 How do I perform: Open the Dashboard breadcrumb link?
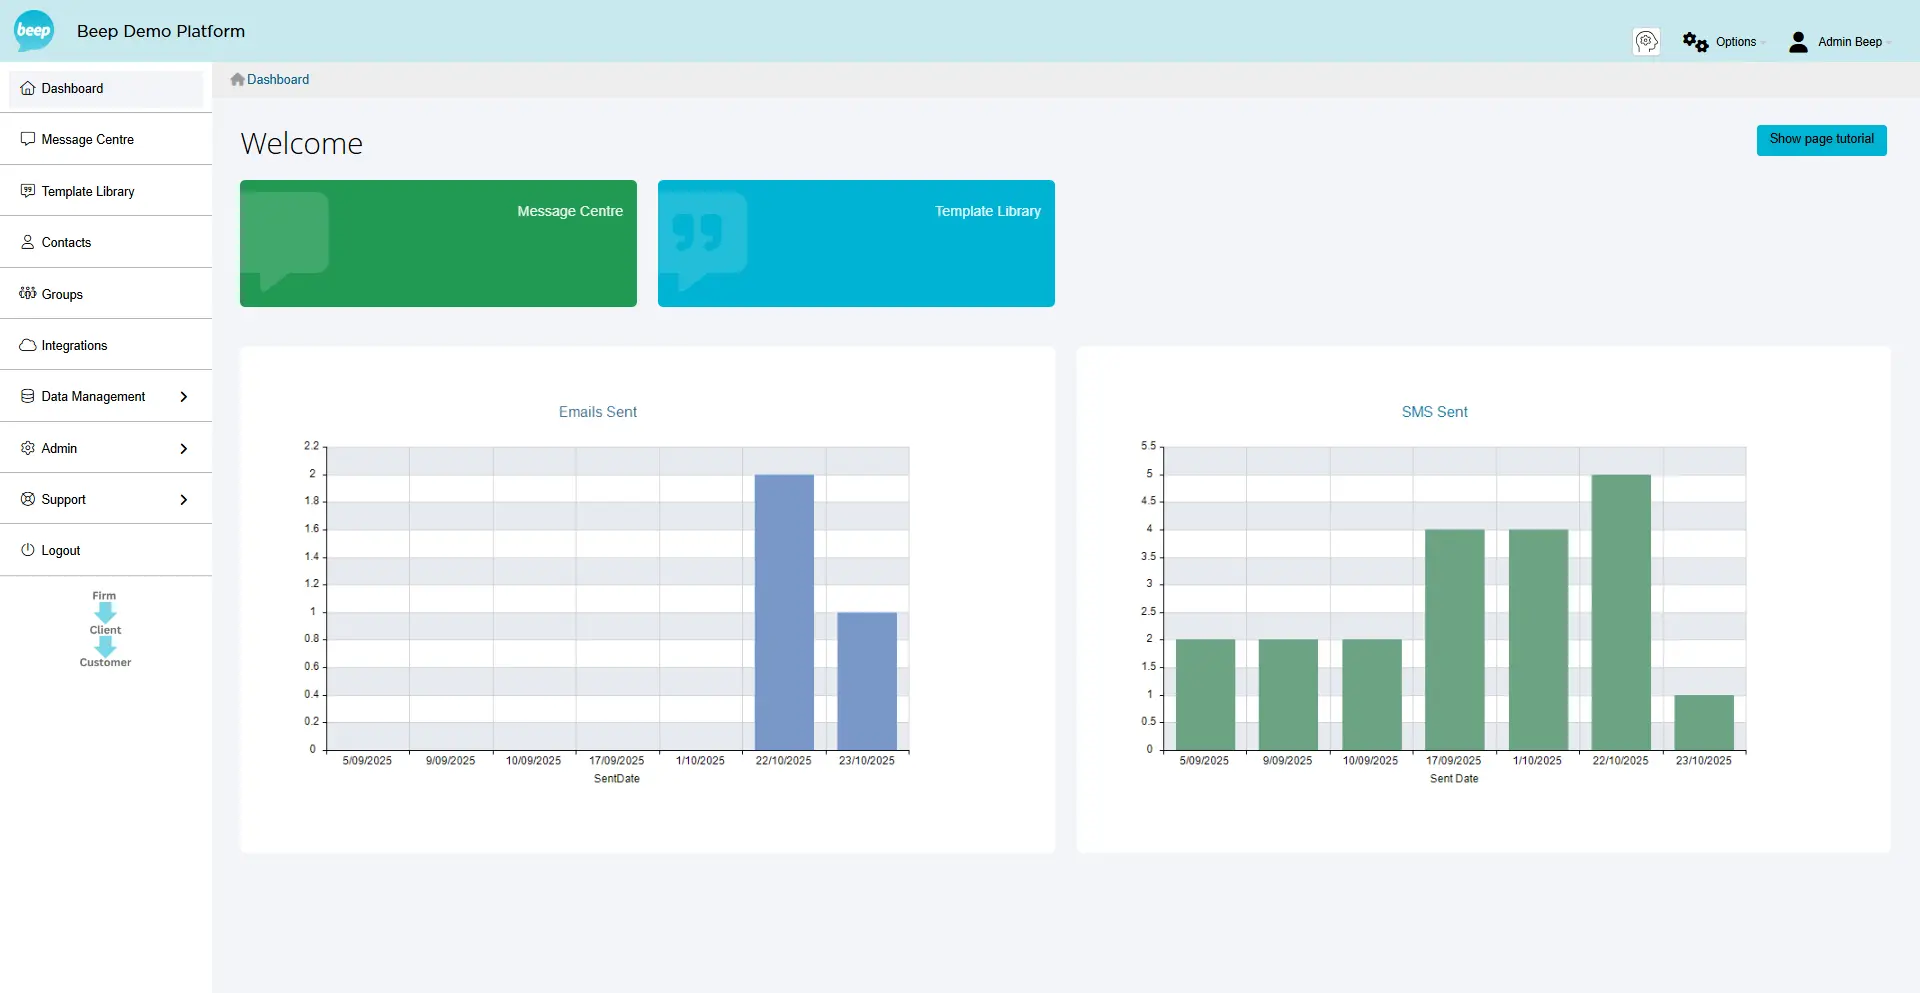click(276, 79)
